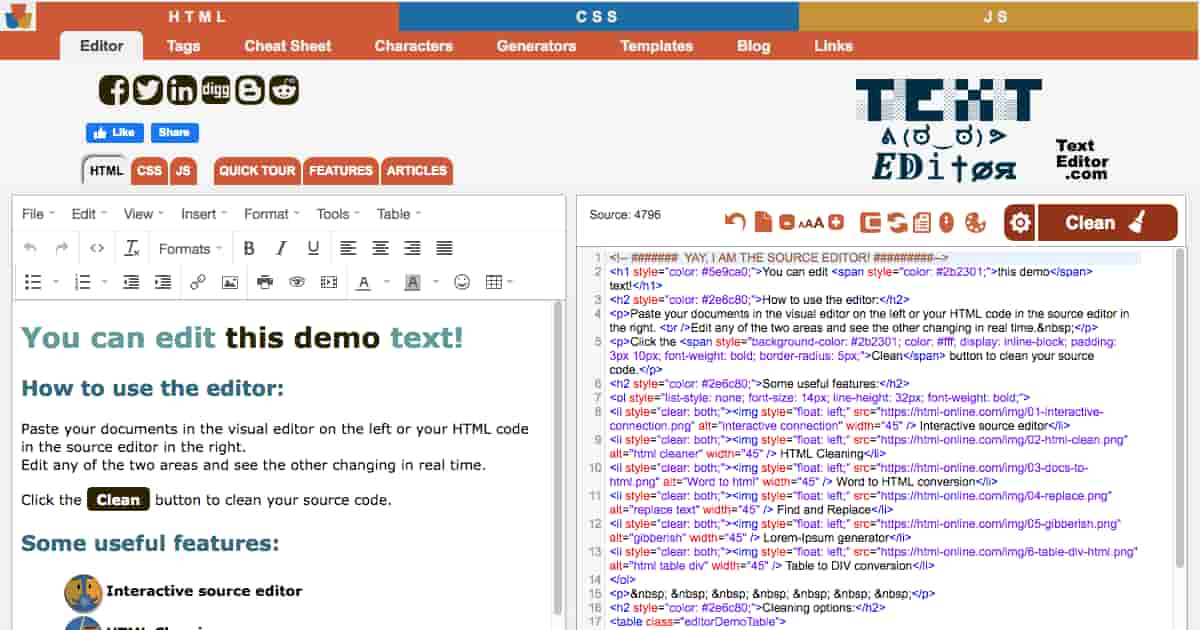The image size is (1200, 630).
Task: Redo action in visual editor toolbar
Action: 62,248
